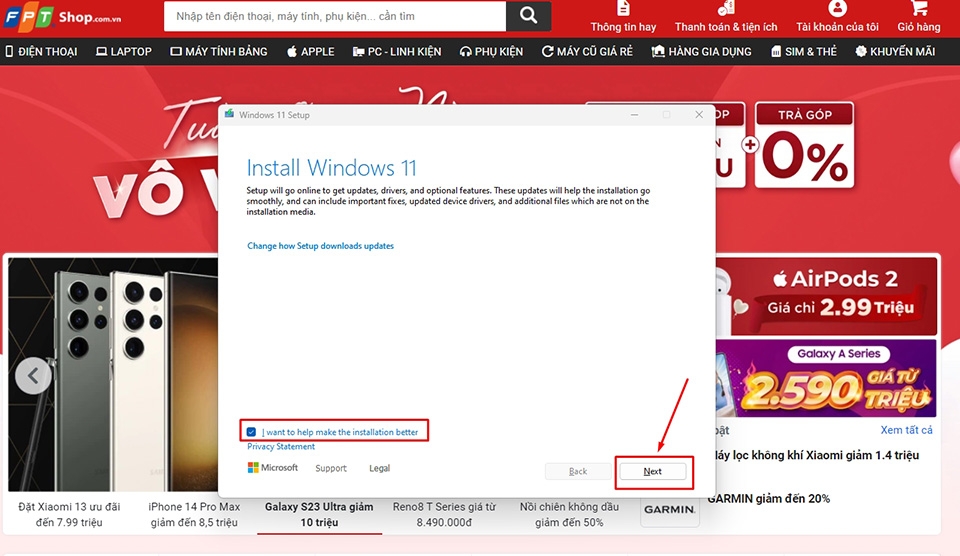Close the Windows 11 Setup window
Image resolution: width=960 pixels, height=556 pixels.
pyautogui.click(x=699, y=115)
